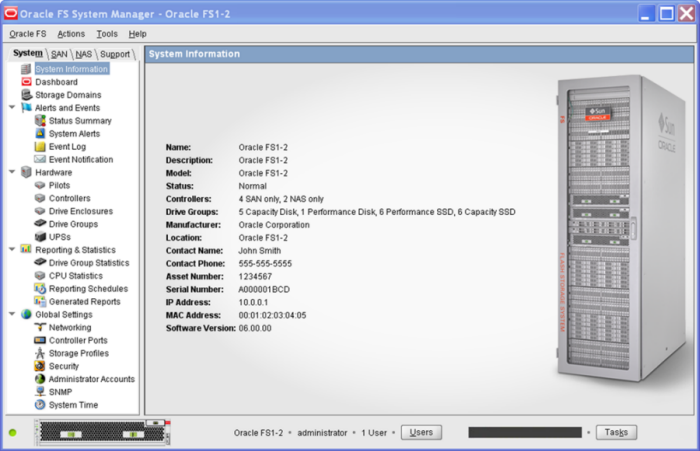Screen dimensions: 700x451
Task: Open the Event Log tree item
Action: 67,147
